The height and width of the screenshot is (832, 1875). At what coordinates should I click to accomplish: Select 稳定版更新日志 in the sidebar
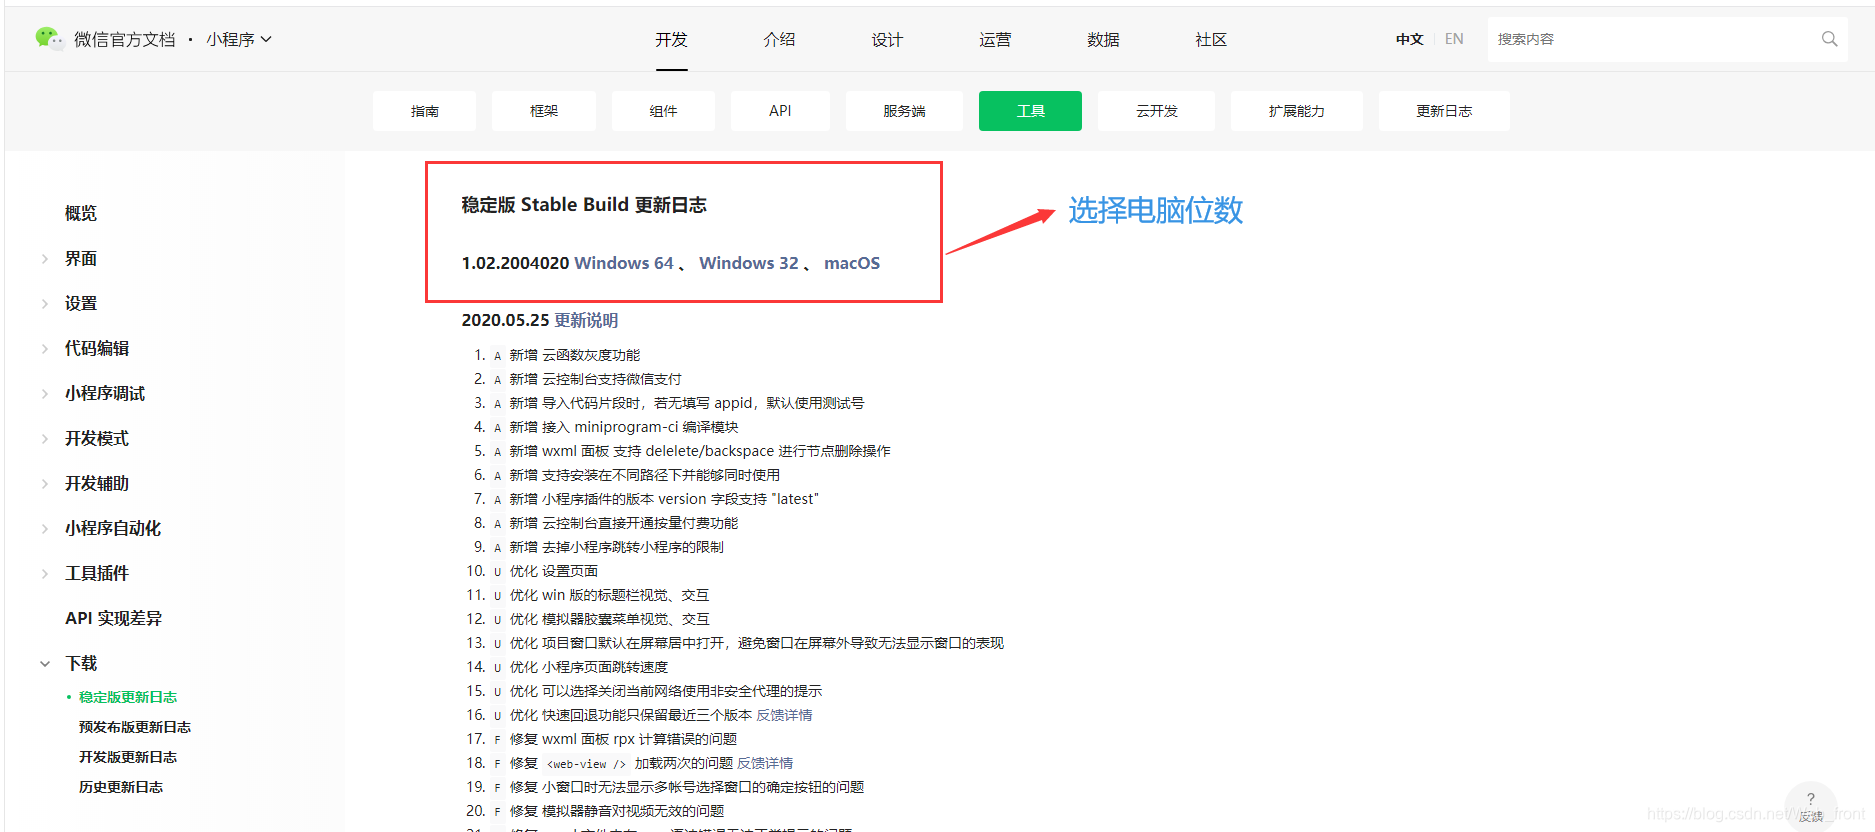128,697
